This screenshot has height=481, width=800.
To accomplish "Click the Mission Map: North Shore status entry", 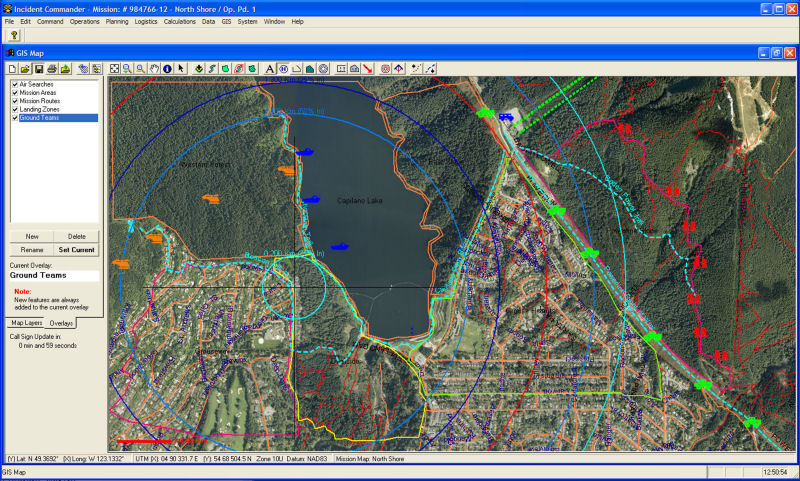I will click(x=369, y=459).
